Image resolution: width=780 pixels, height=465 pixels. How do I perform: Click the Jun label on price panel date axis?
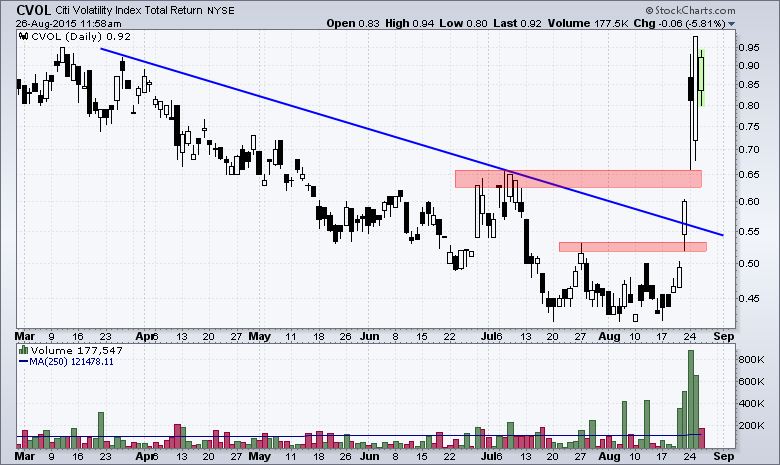370,337
